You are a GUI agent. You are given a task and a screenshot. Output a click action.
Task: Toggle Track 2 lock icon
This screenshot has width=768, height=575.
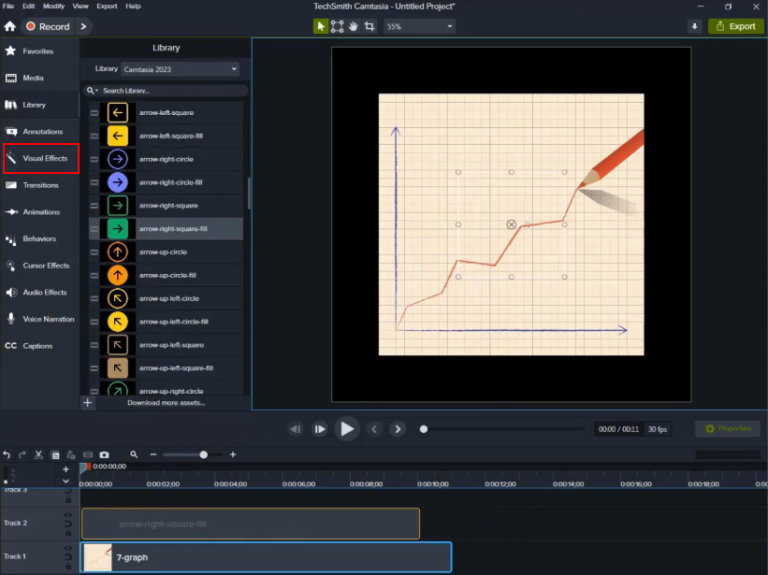tap(68, 533)
